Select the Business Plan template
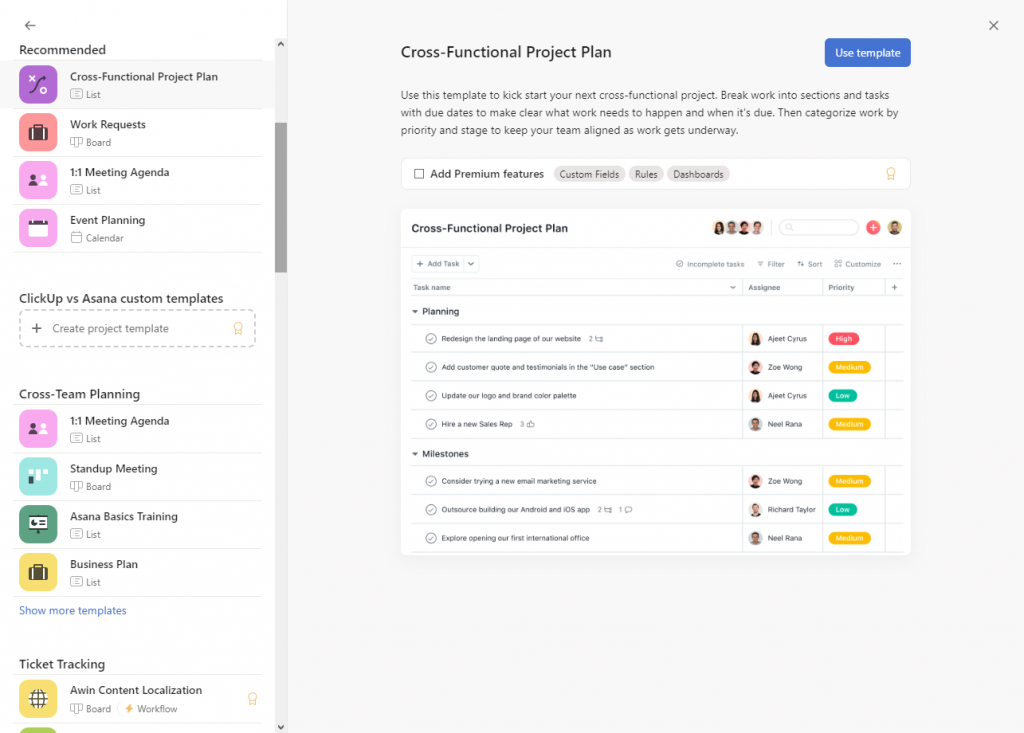Image resolution: width=1024 pixels, height=733 pixels. coord(138,572)
